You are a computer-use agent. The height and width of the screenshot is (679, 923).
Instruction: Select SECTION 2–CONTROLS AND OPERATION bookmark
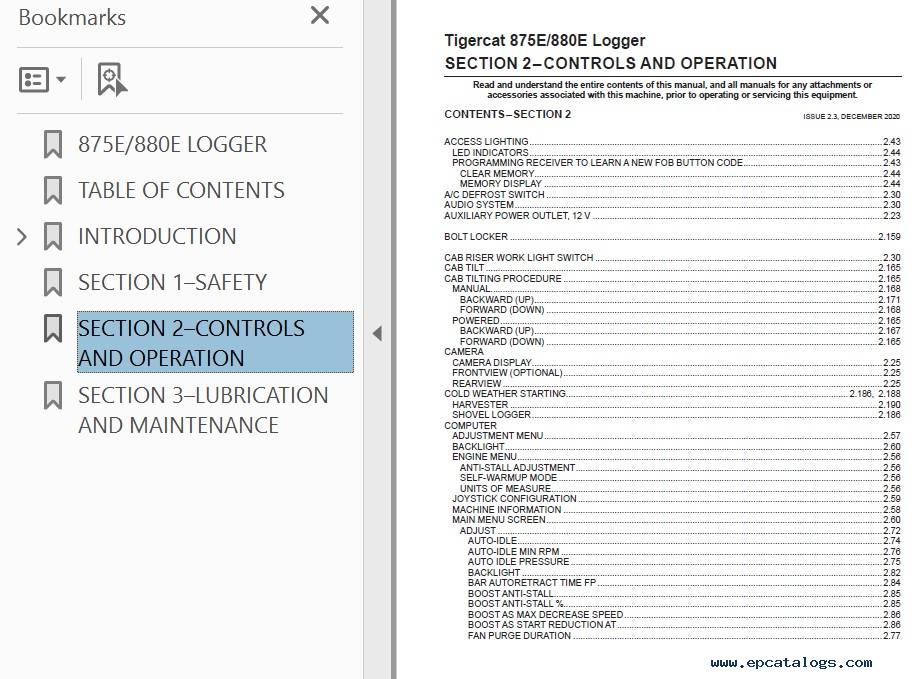pyautogui.click(x=215, y=342)
